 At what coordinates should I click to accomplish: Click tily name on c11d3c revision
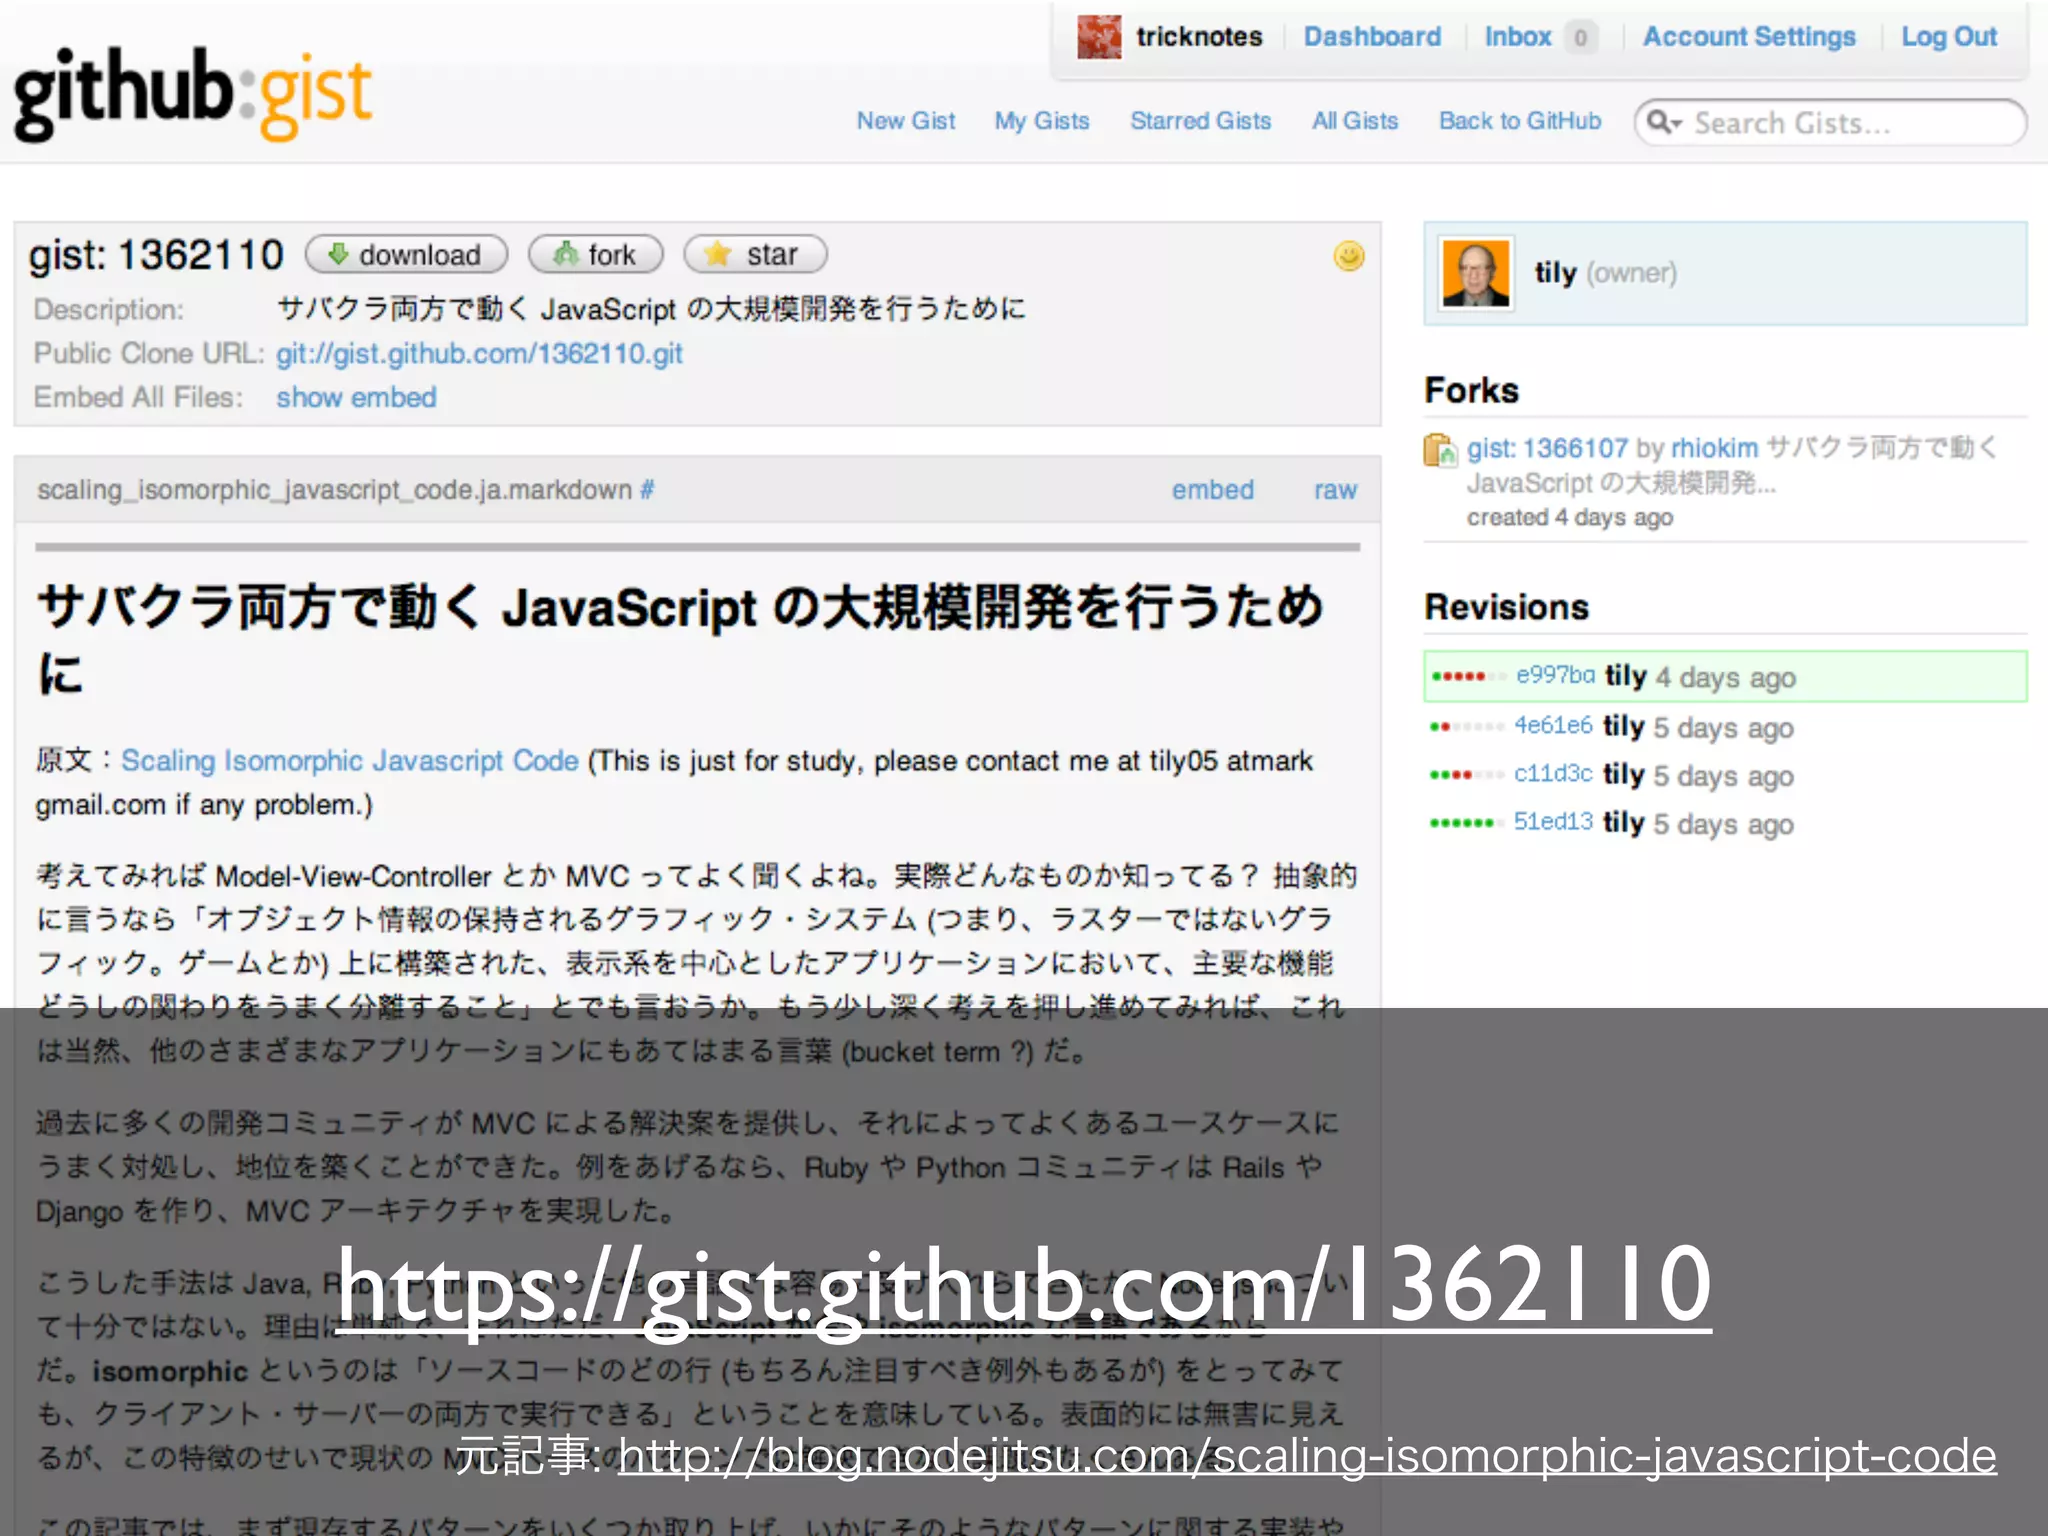pyautogui.click(x=1624, y=775)
